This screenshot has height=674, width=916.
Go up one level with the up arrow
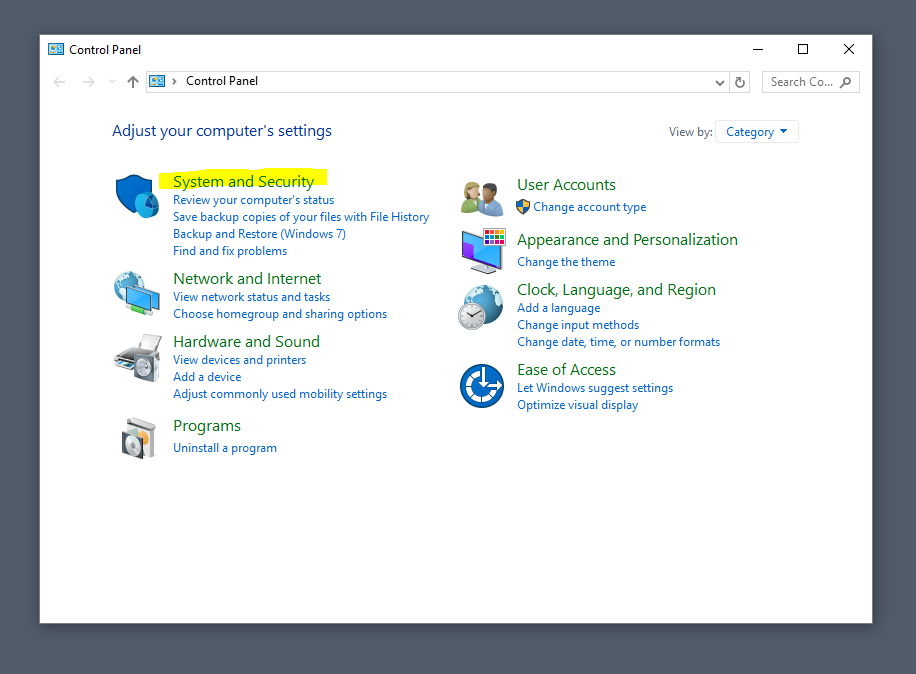(133, 82)
